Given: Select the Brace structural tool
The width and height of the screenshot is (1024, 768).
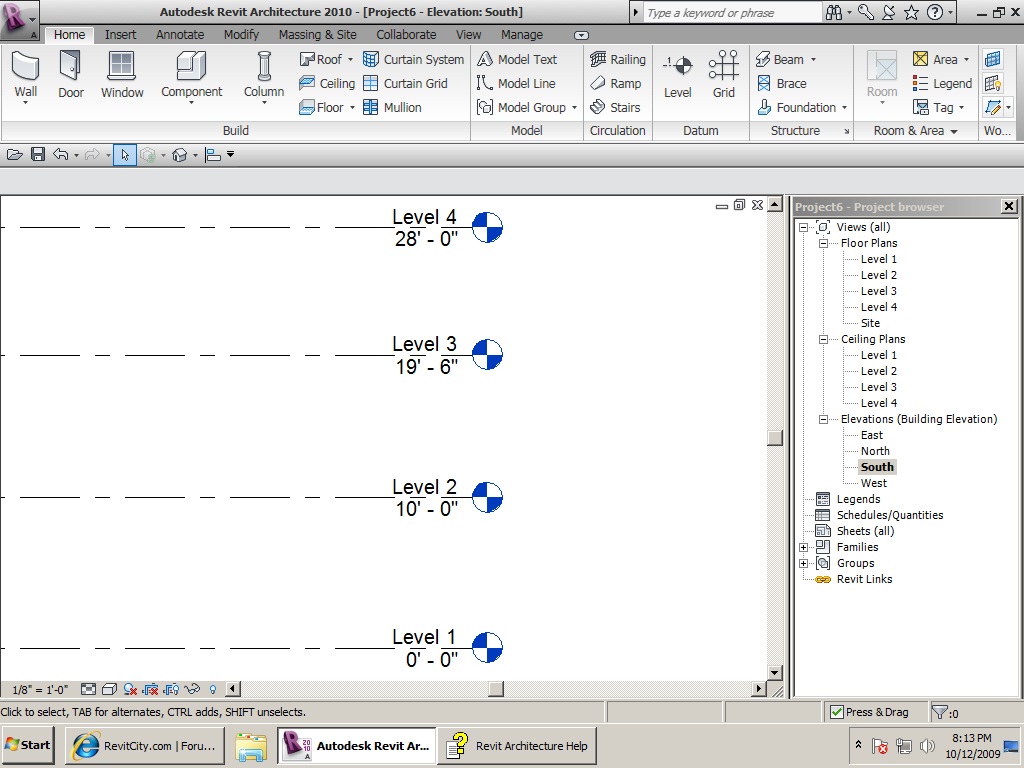Looking at the screenshot, I should [782, 84].
